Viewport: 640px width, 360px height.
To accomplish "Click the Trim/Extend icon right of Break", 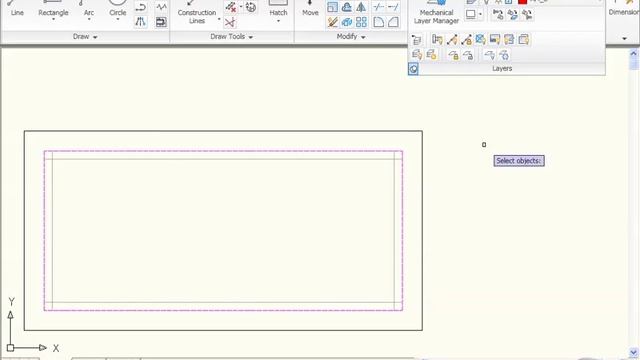I will pos(393,7).
